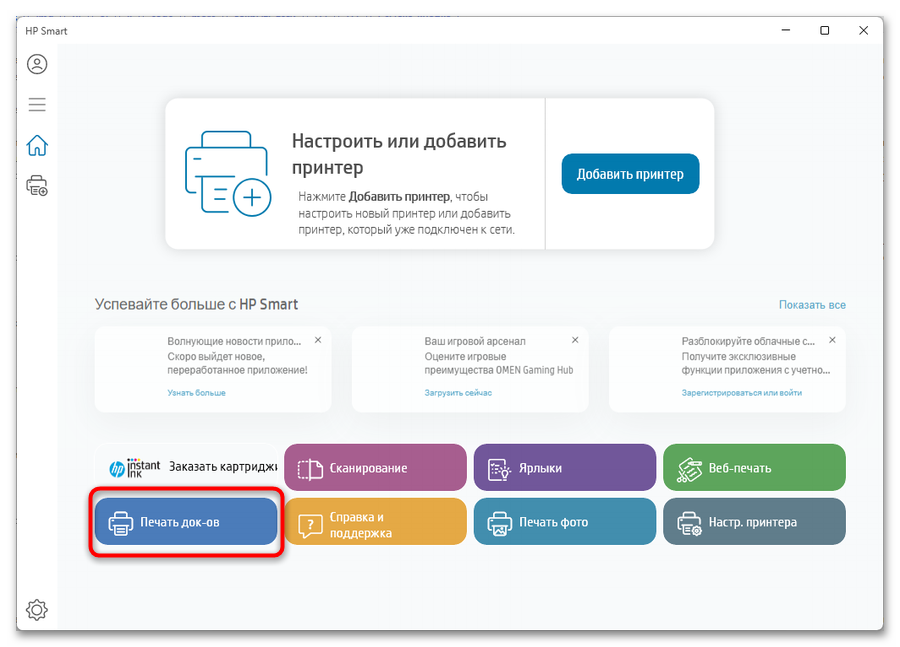Open the settings gear icon

coord(37,610)
